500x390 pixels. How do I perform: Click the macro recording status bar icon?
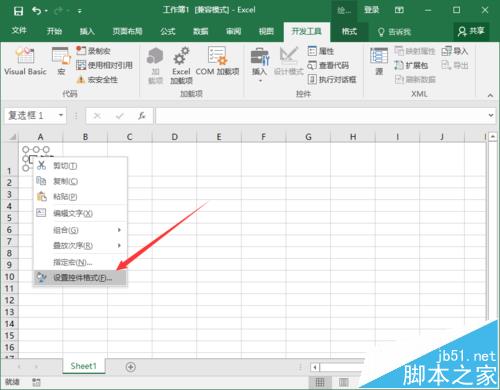37,382
